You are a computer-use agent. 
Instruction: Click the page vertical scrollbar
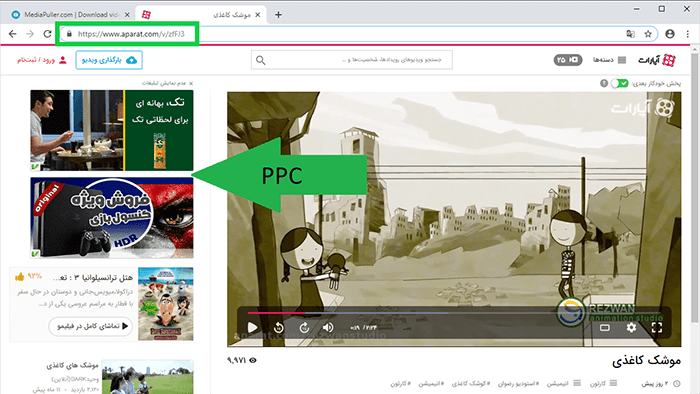tap(695, 187)
